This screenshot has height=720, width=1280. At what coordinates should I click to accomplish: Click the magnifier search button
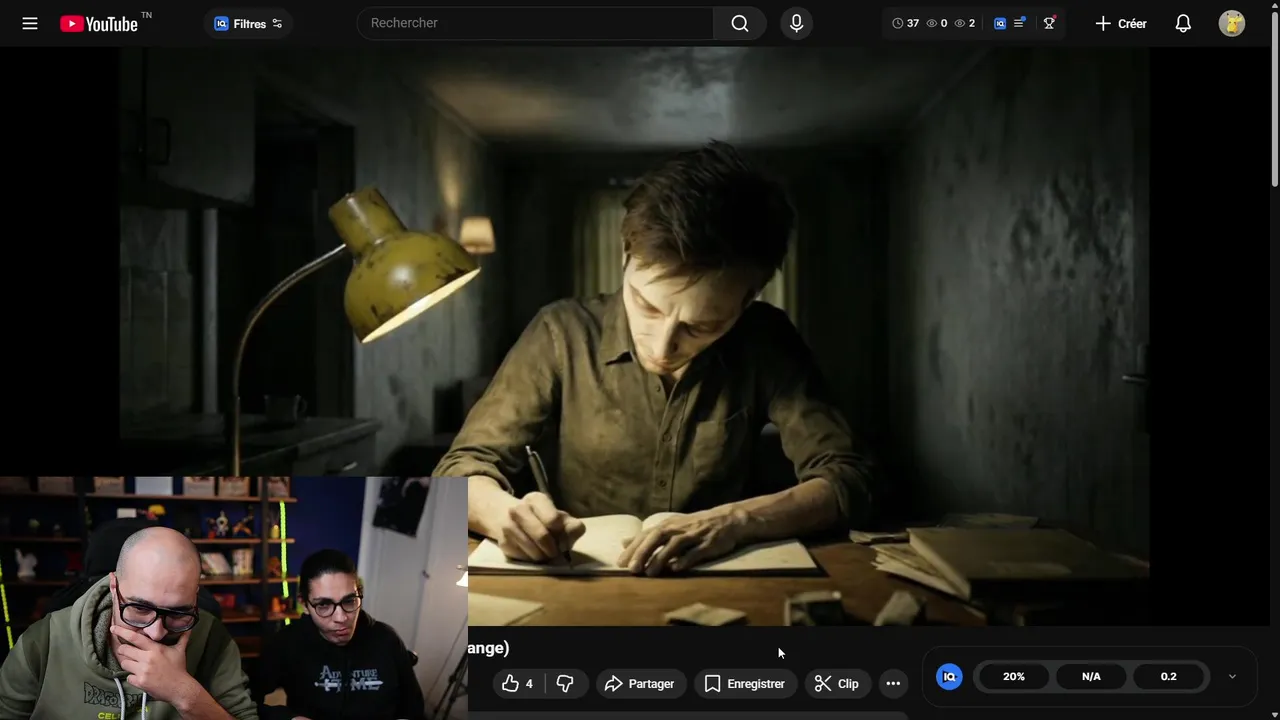tap(740, 23)
